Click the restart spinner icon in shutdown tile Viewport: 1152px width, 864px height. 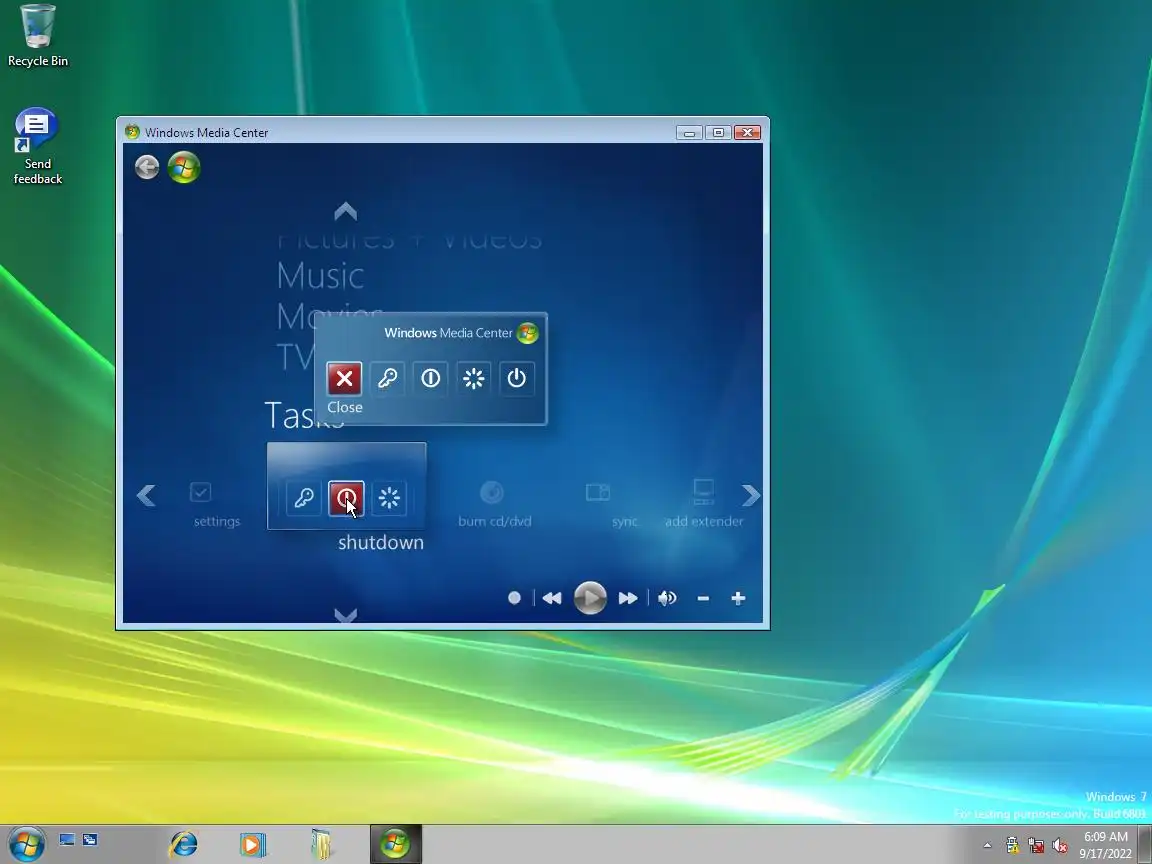389,498
